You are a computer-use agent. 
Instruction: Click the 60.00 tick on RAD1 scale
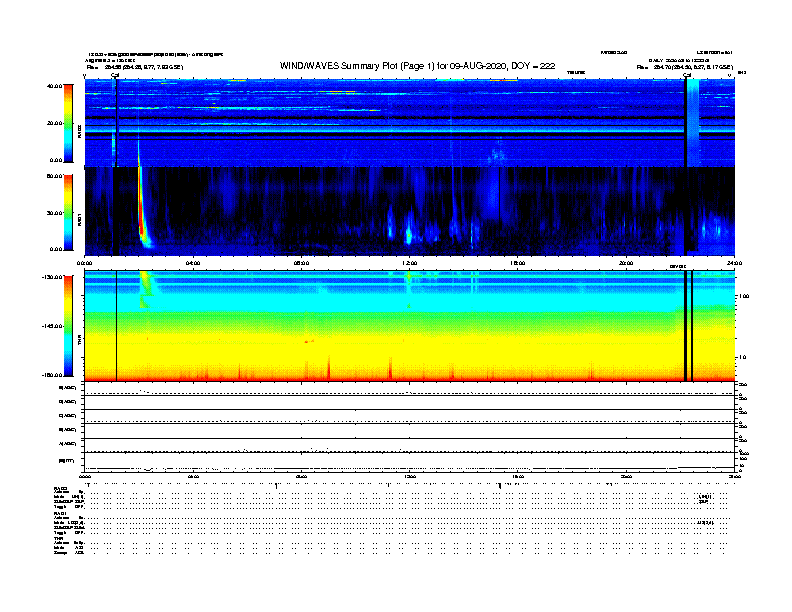click(x=55, y=176)
